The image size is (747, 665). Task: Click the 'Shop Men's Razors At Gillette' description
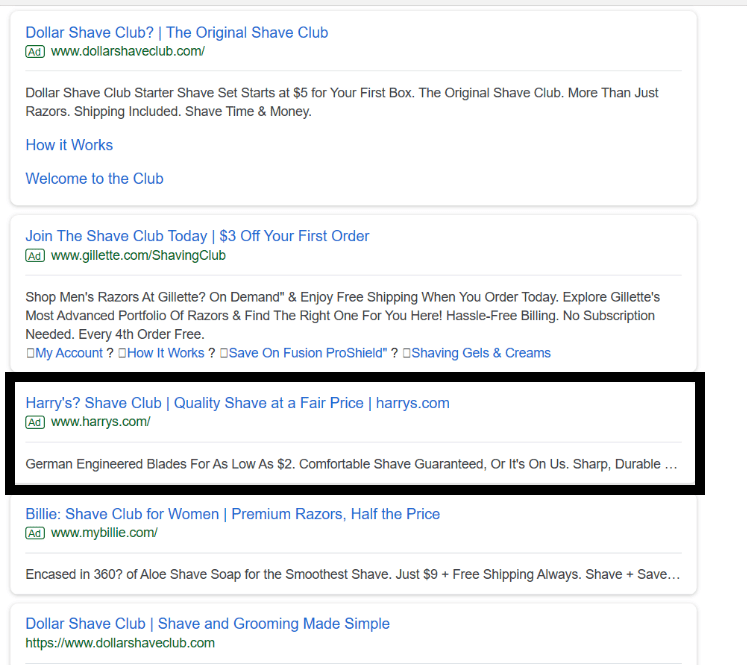tap(343, 315)
